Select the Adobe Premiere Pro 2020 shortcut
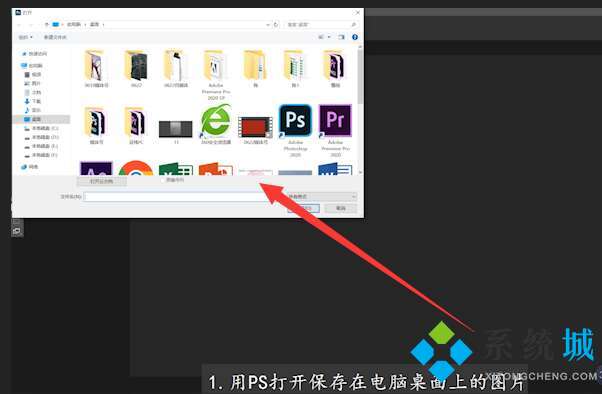Image resolution: width=602 pixels, height=394 pixels. coord(335,130)
